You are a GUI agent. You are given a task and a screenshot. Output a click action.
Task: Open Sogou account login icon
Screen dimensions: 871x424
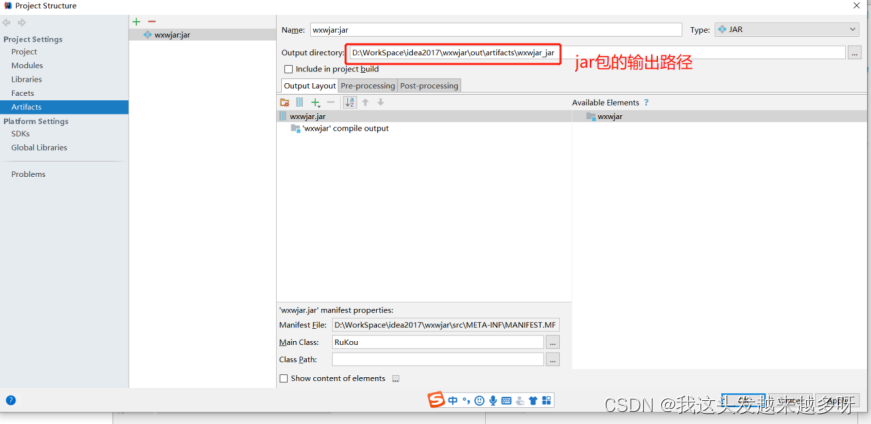(520, 400)
